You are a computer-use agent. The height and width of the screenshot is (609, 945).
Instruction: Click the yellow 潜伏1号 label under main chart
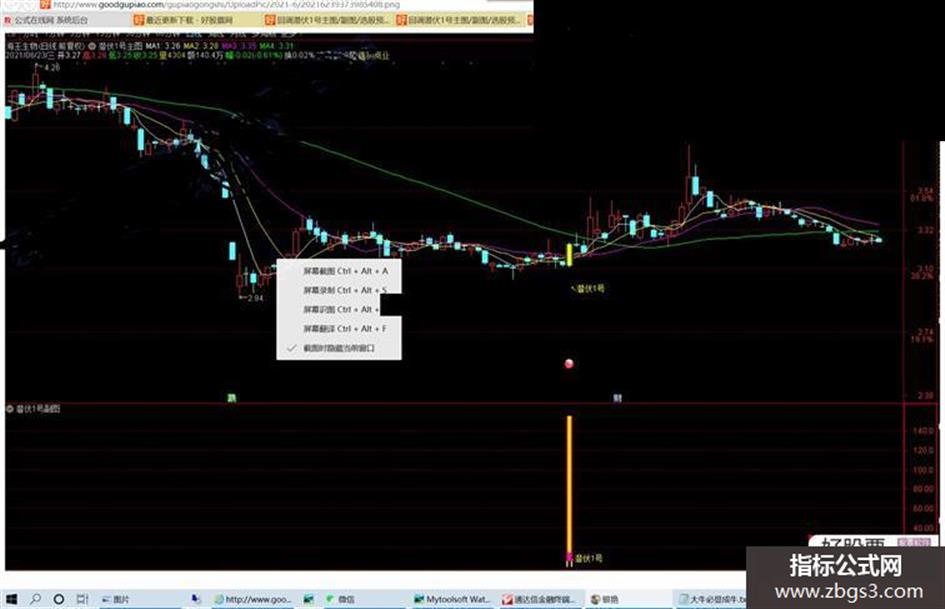591,289
